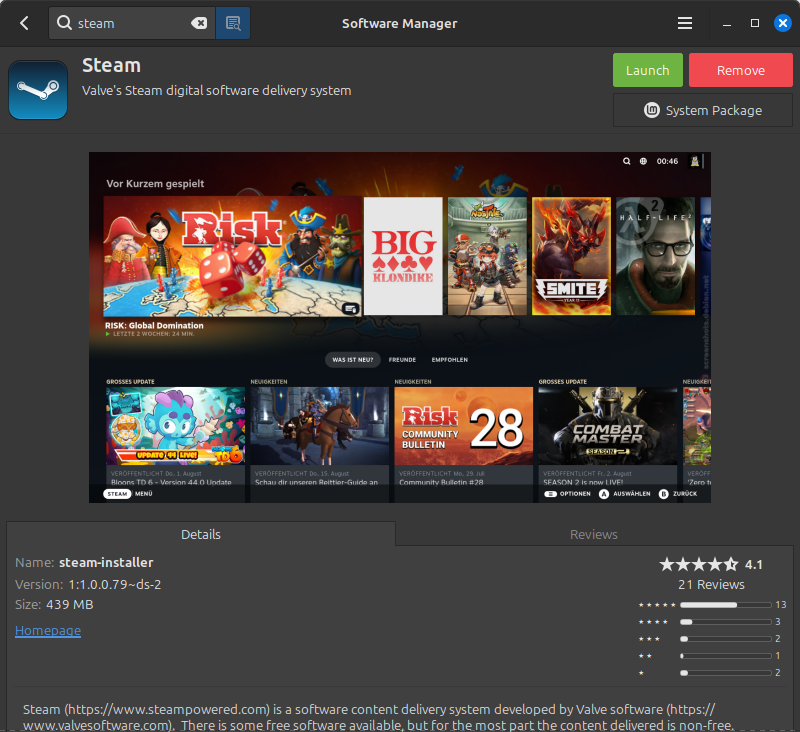Click the Steam application icon
This screenshot has height=732, width=800.
click(38, 90)
